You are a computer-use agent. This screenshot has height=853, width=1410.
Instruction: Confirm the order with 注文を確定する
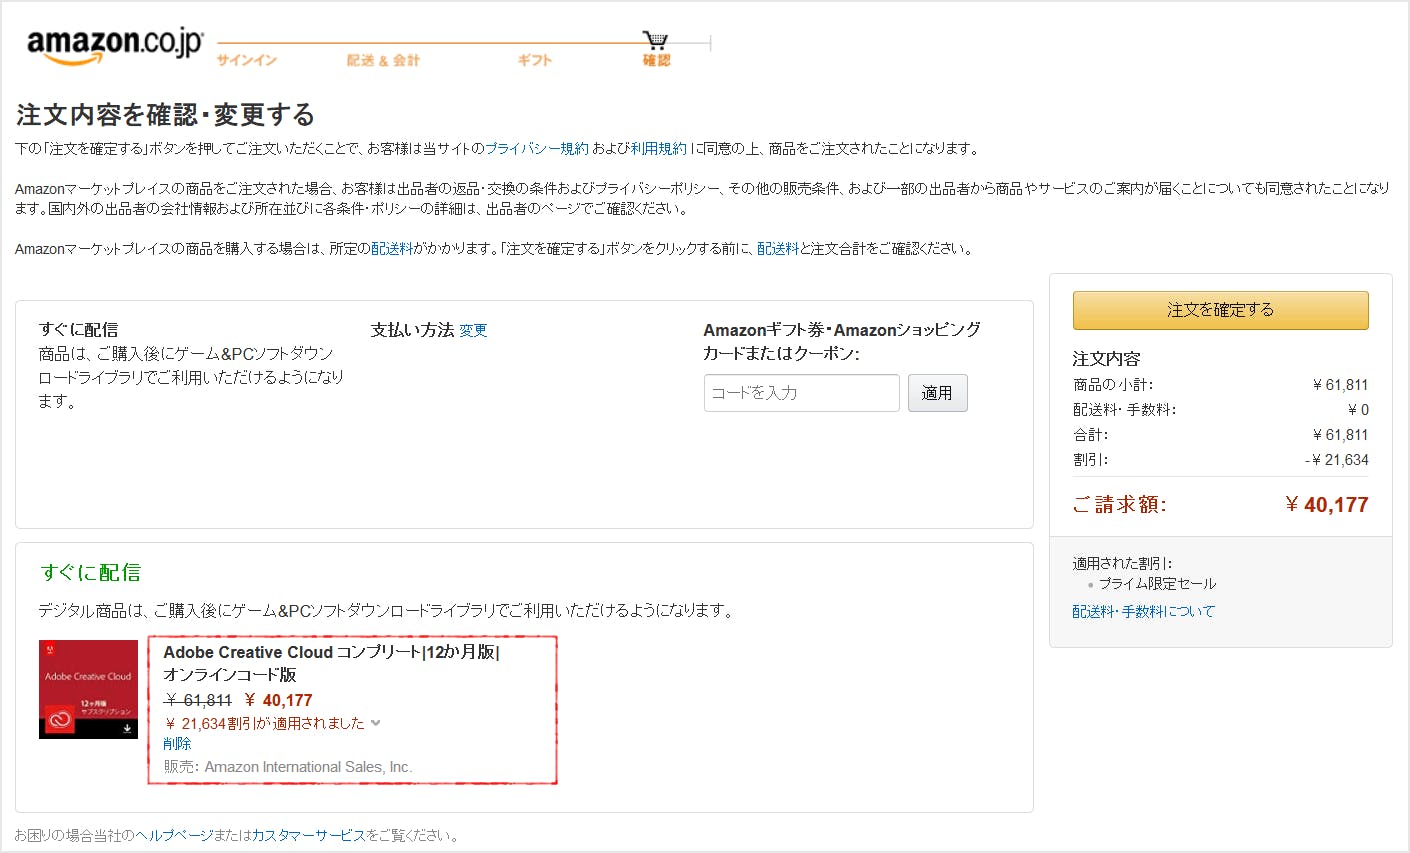coord(1220,310)
